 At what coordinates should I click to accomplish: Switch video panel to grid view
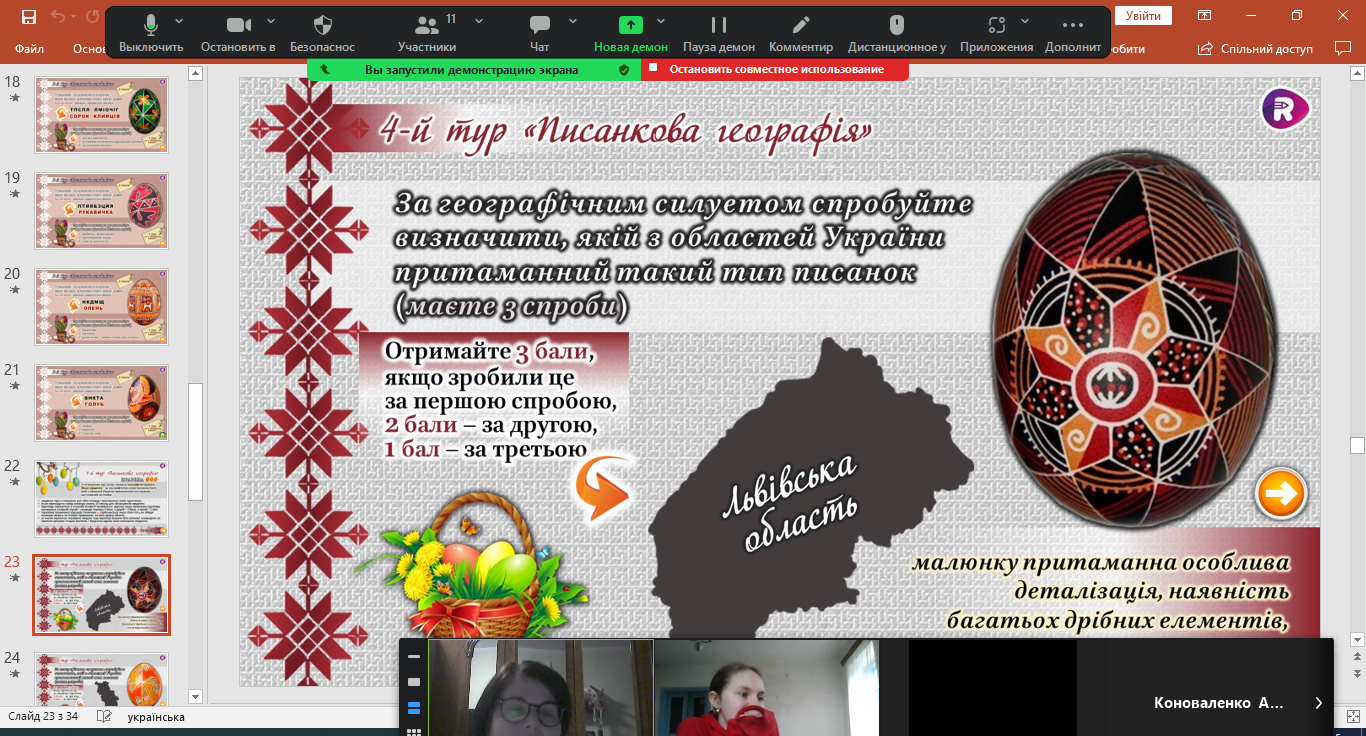[x=414, y=731]
